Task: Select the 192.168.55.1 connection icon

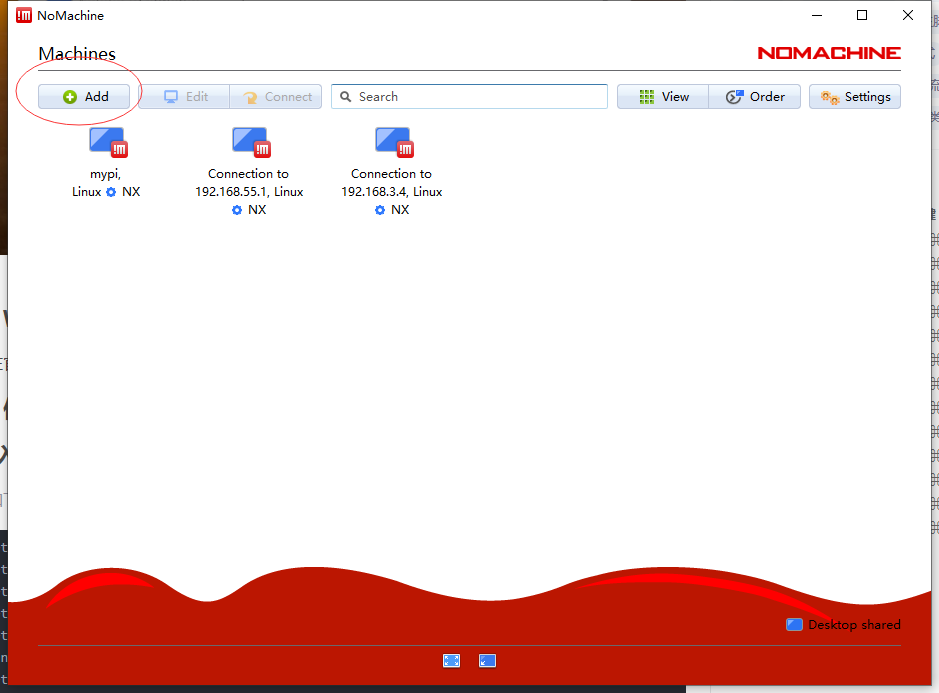Action: [252, 143]
